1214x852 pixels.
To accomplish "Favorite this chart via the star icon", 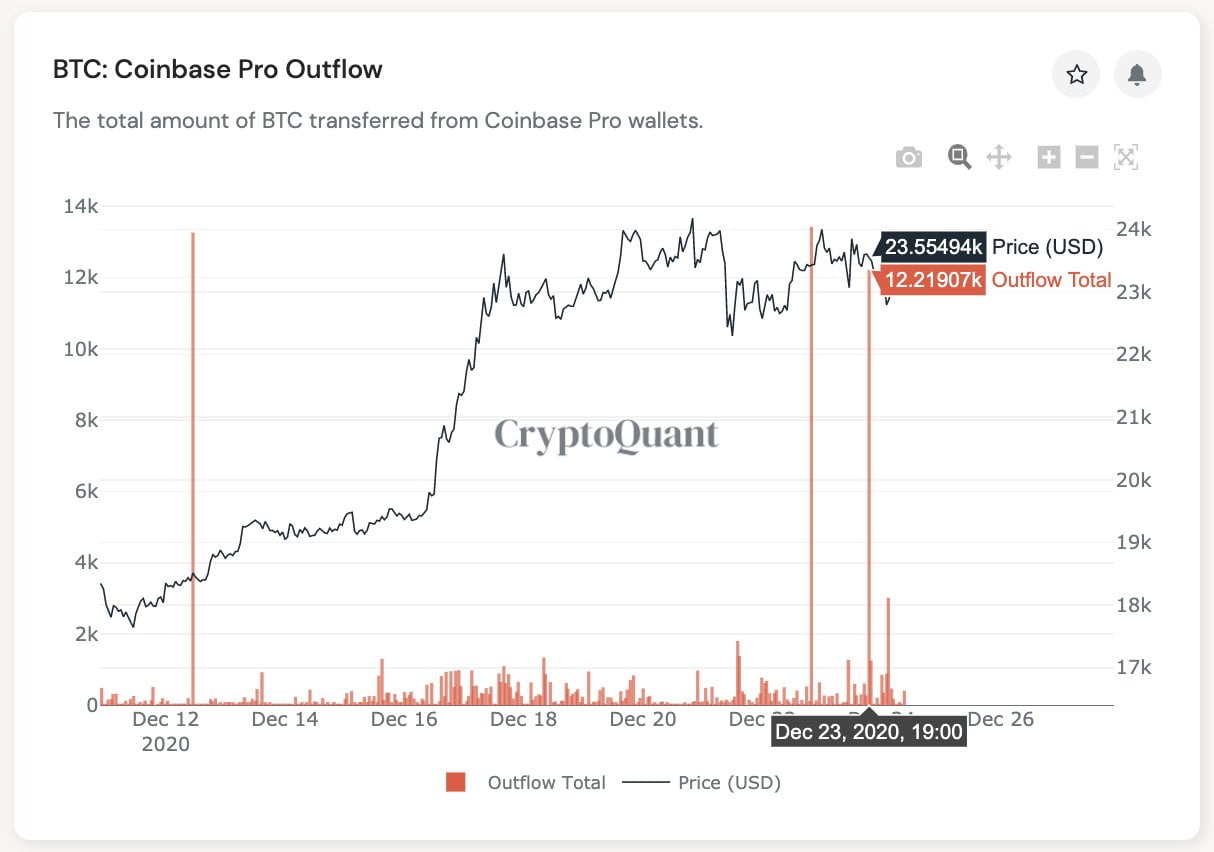I will pos(1076,74).
